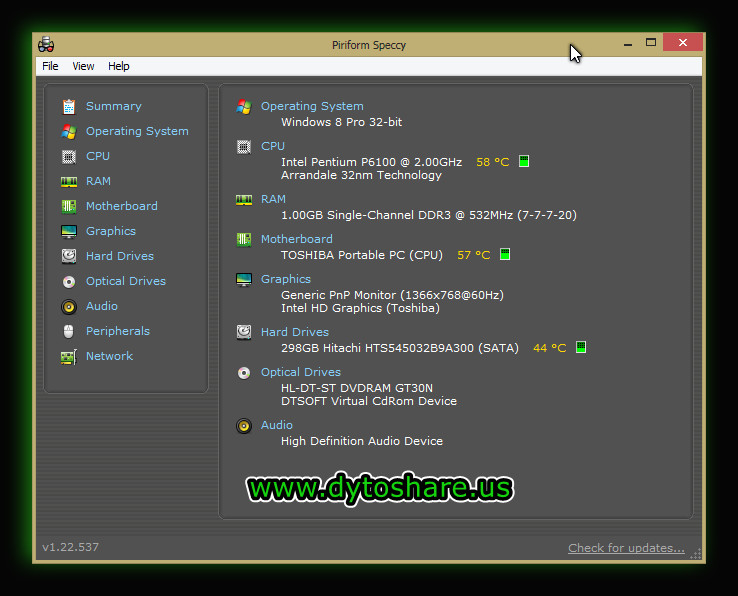Click the Graphics monitor icon in summary panel

point(244,280)
